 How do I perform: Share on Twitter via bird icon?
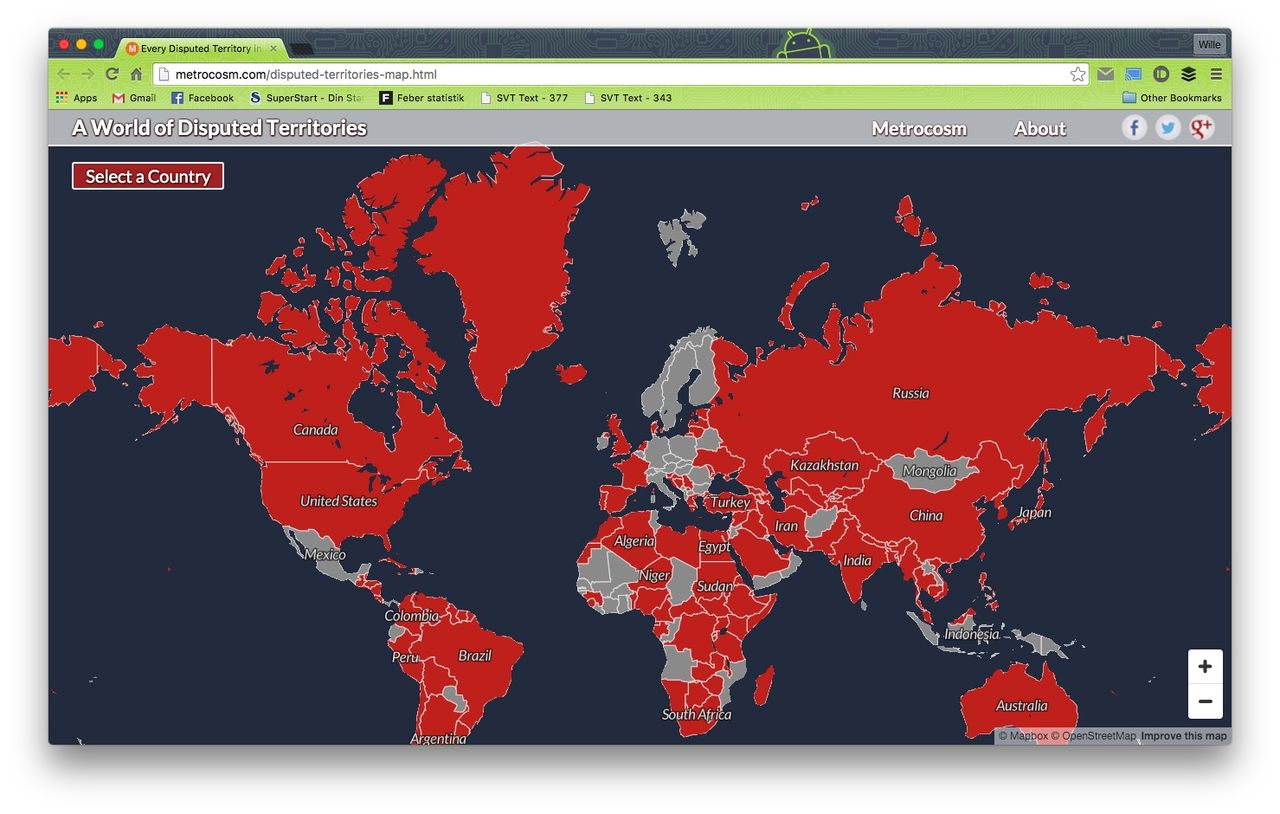coord(1168,127)
